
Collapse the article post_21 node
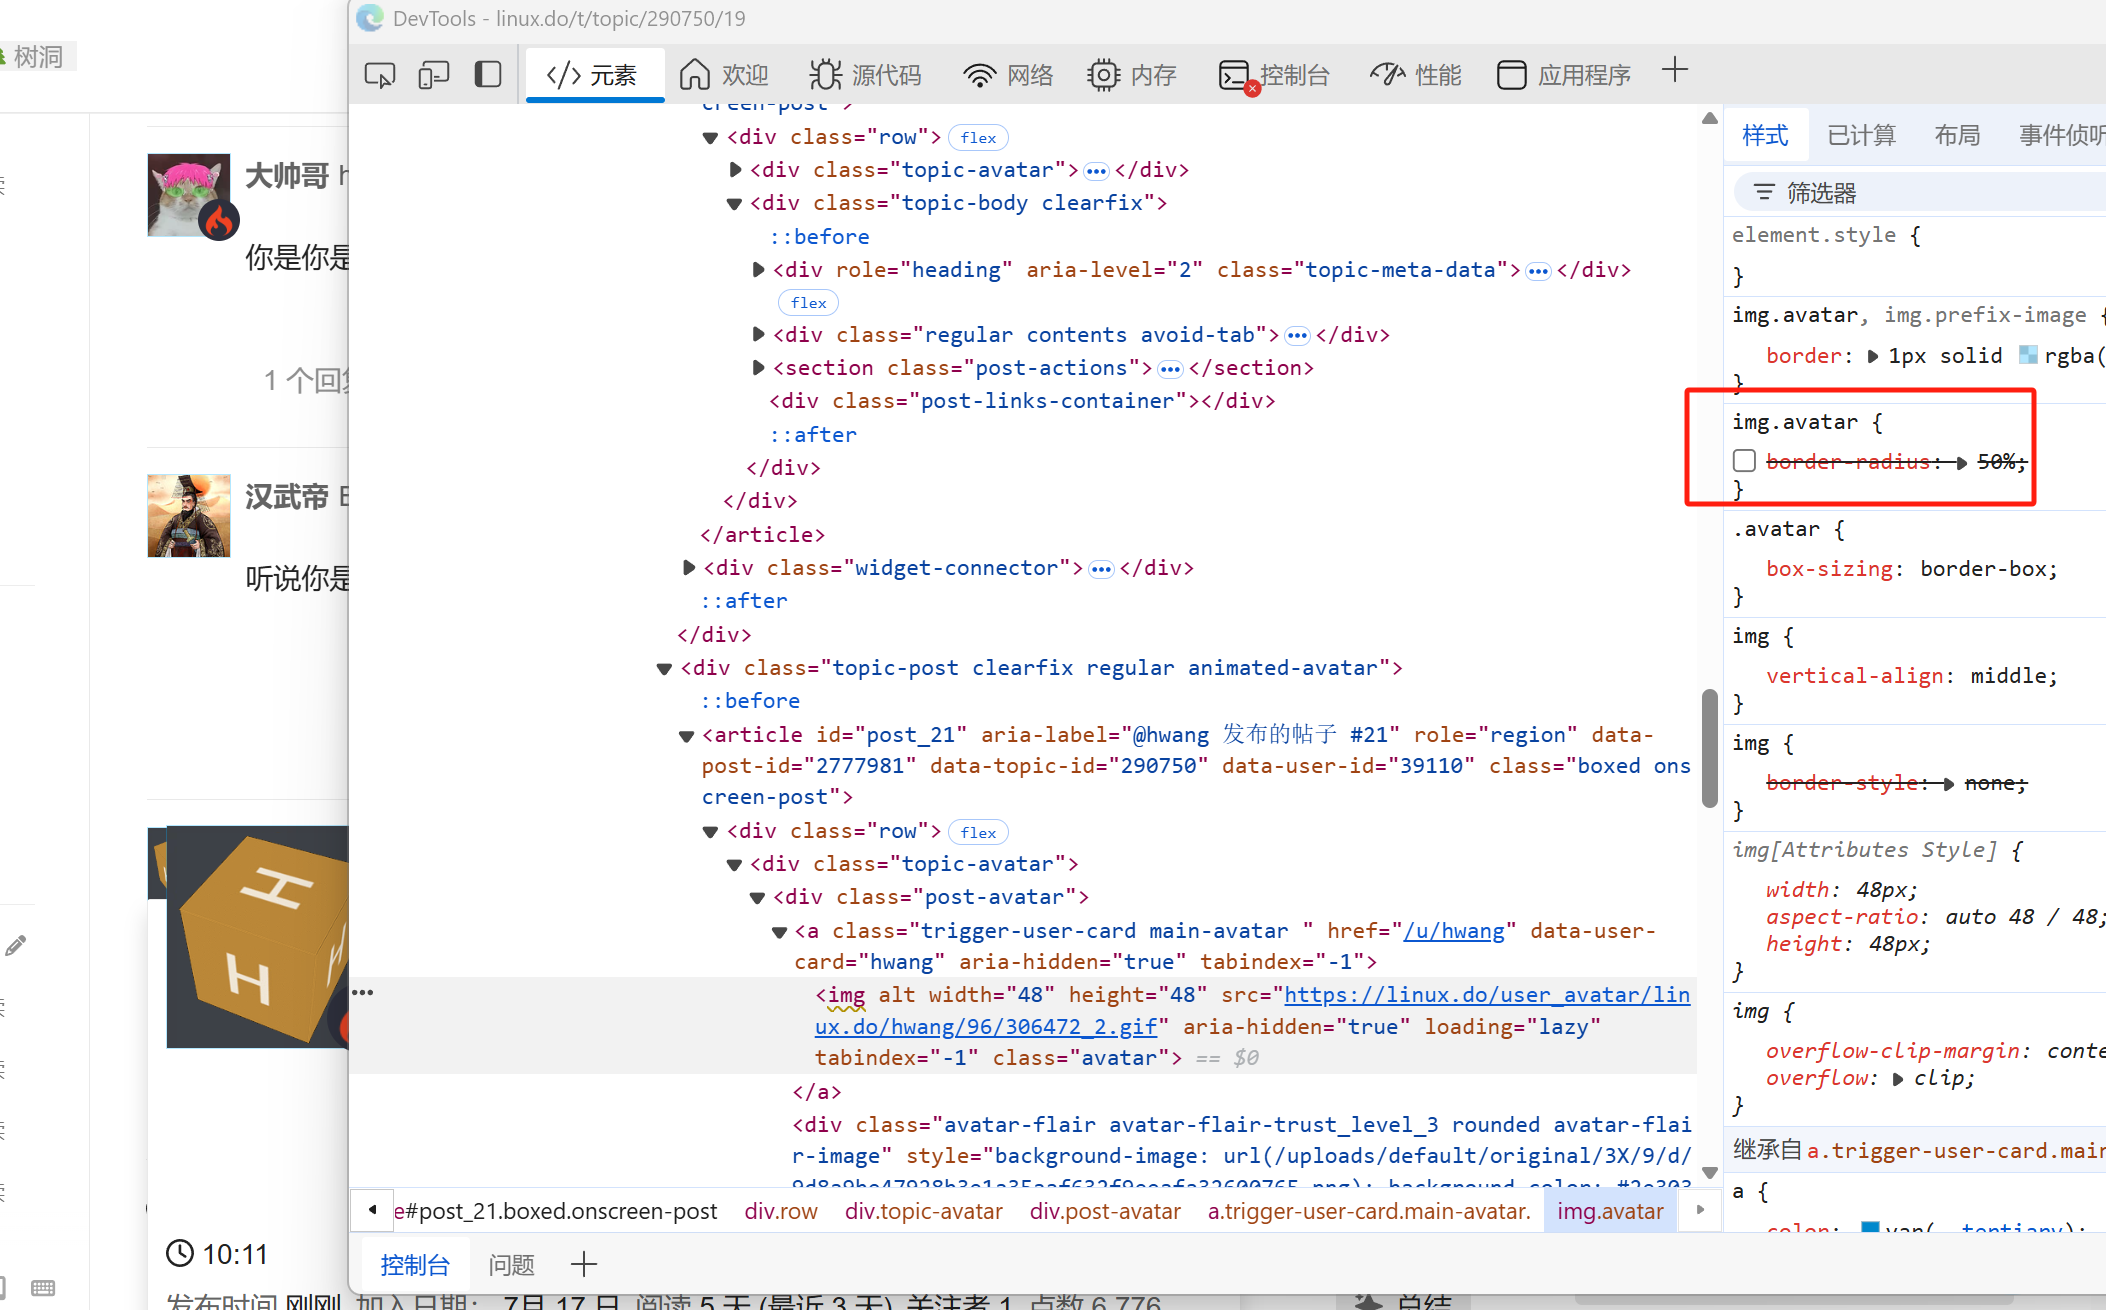point(686,736)
